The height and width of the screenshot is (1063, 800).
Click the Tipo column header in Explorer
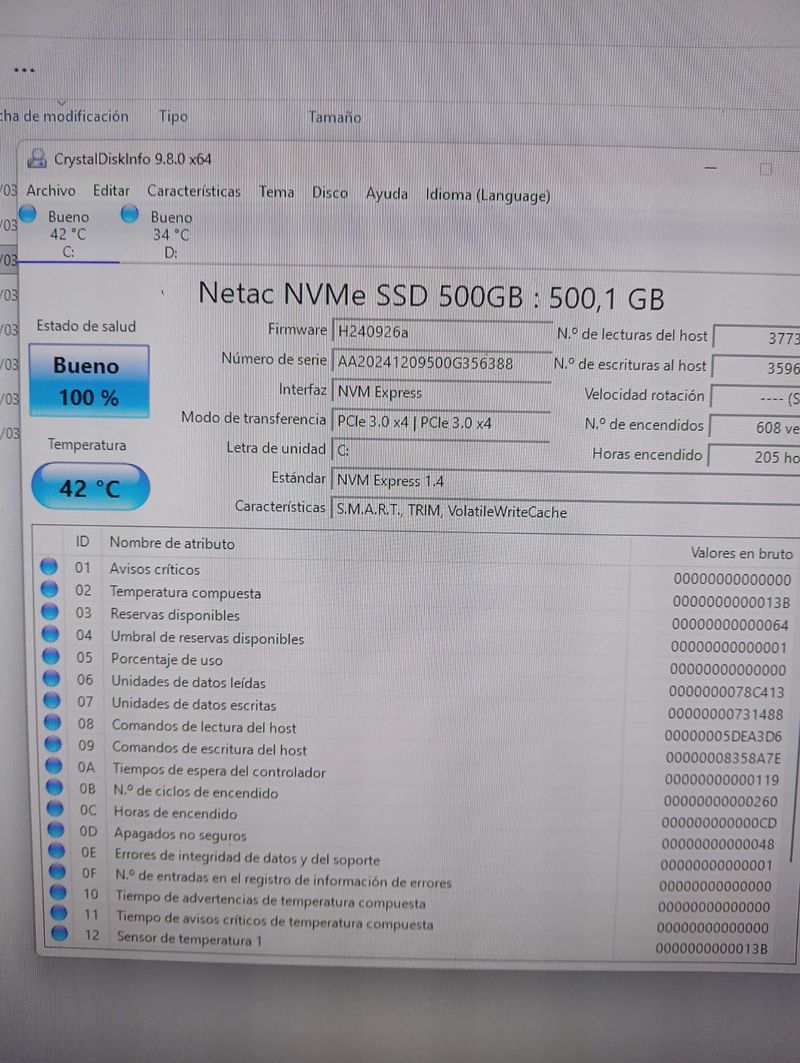tap(173, 116)
